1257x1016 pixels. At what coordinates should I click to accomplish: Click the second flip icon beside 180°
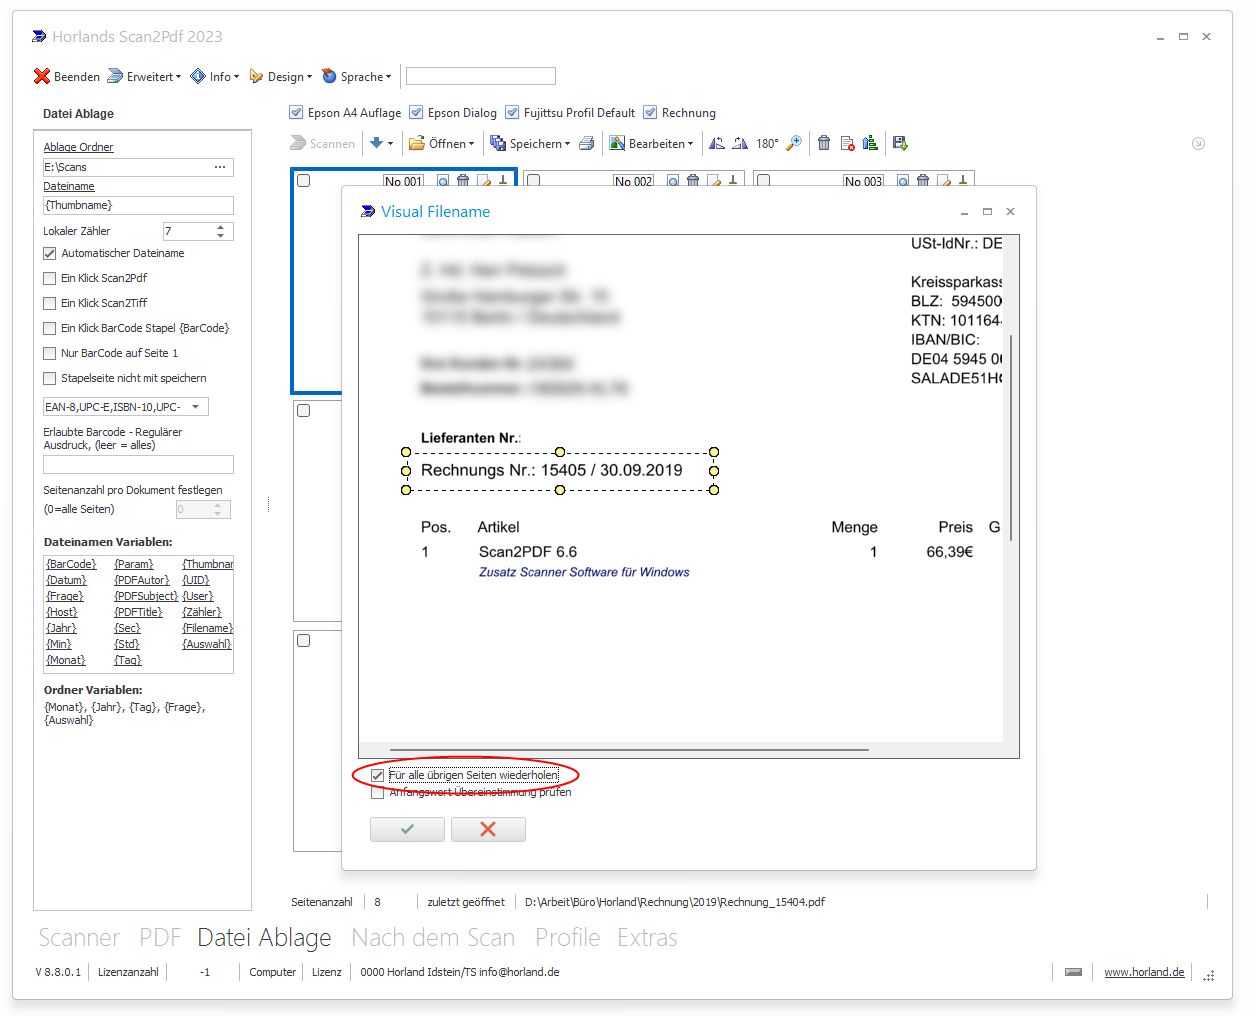pyautogui.click(x=740, y=143)
